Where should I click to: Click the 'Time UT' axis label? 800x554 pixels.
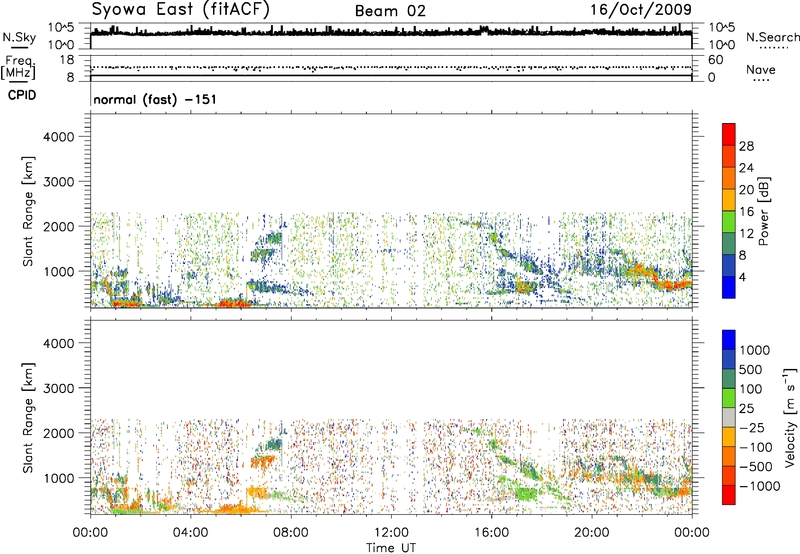click(x=391, y=548)
